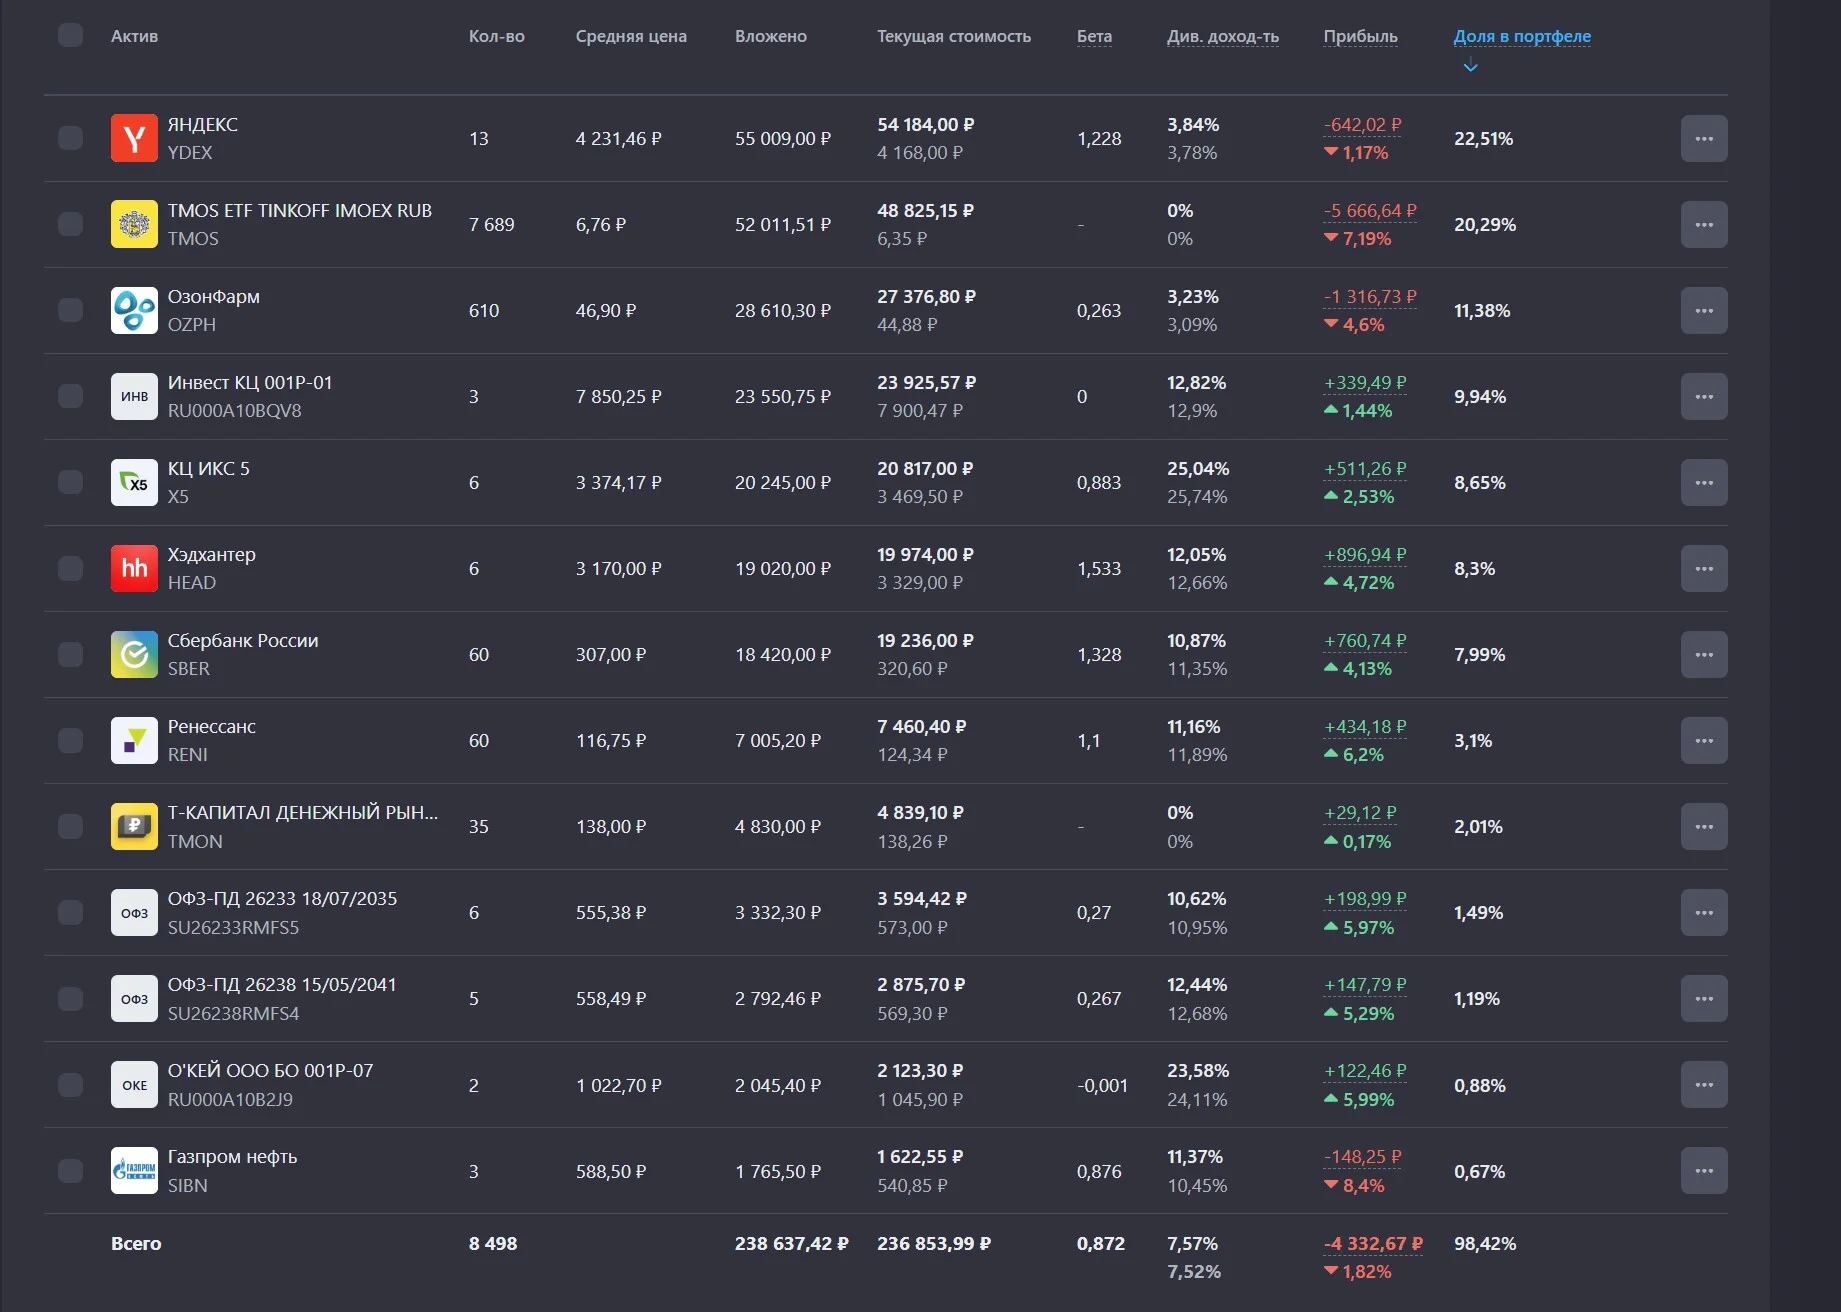Viewport: 1841px width, 1312px height.
Task: Open the ellipsis menu for Сбербанк России
Action: 1704,654
